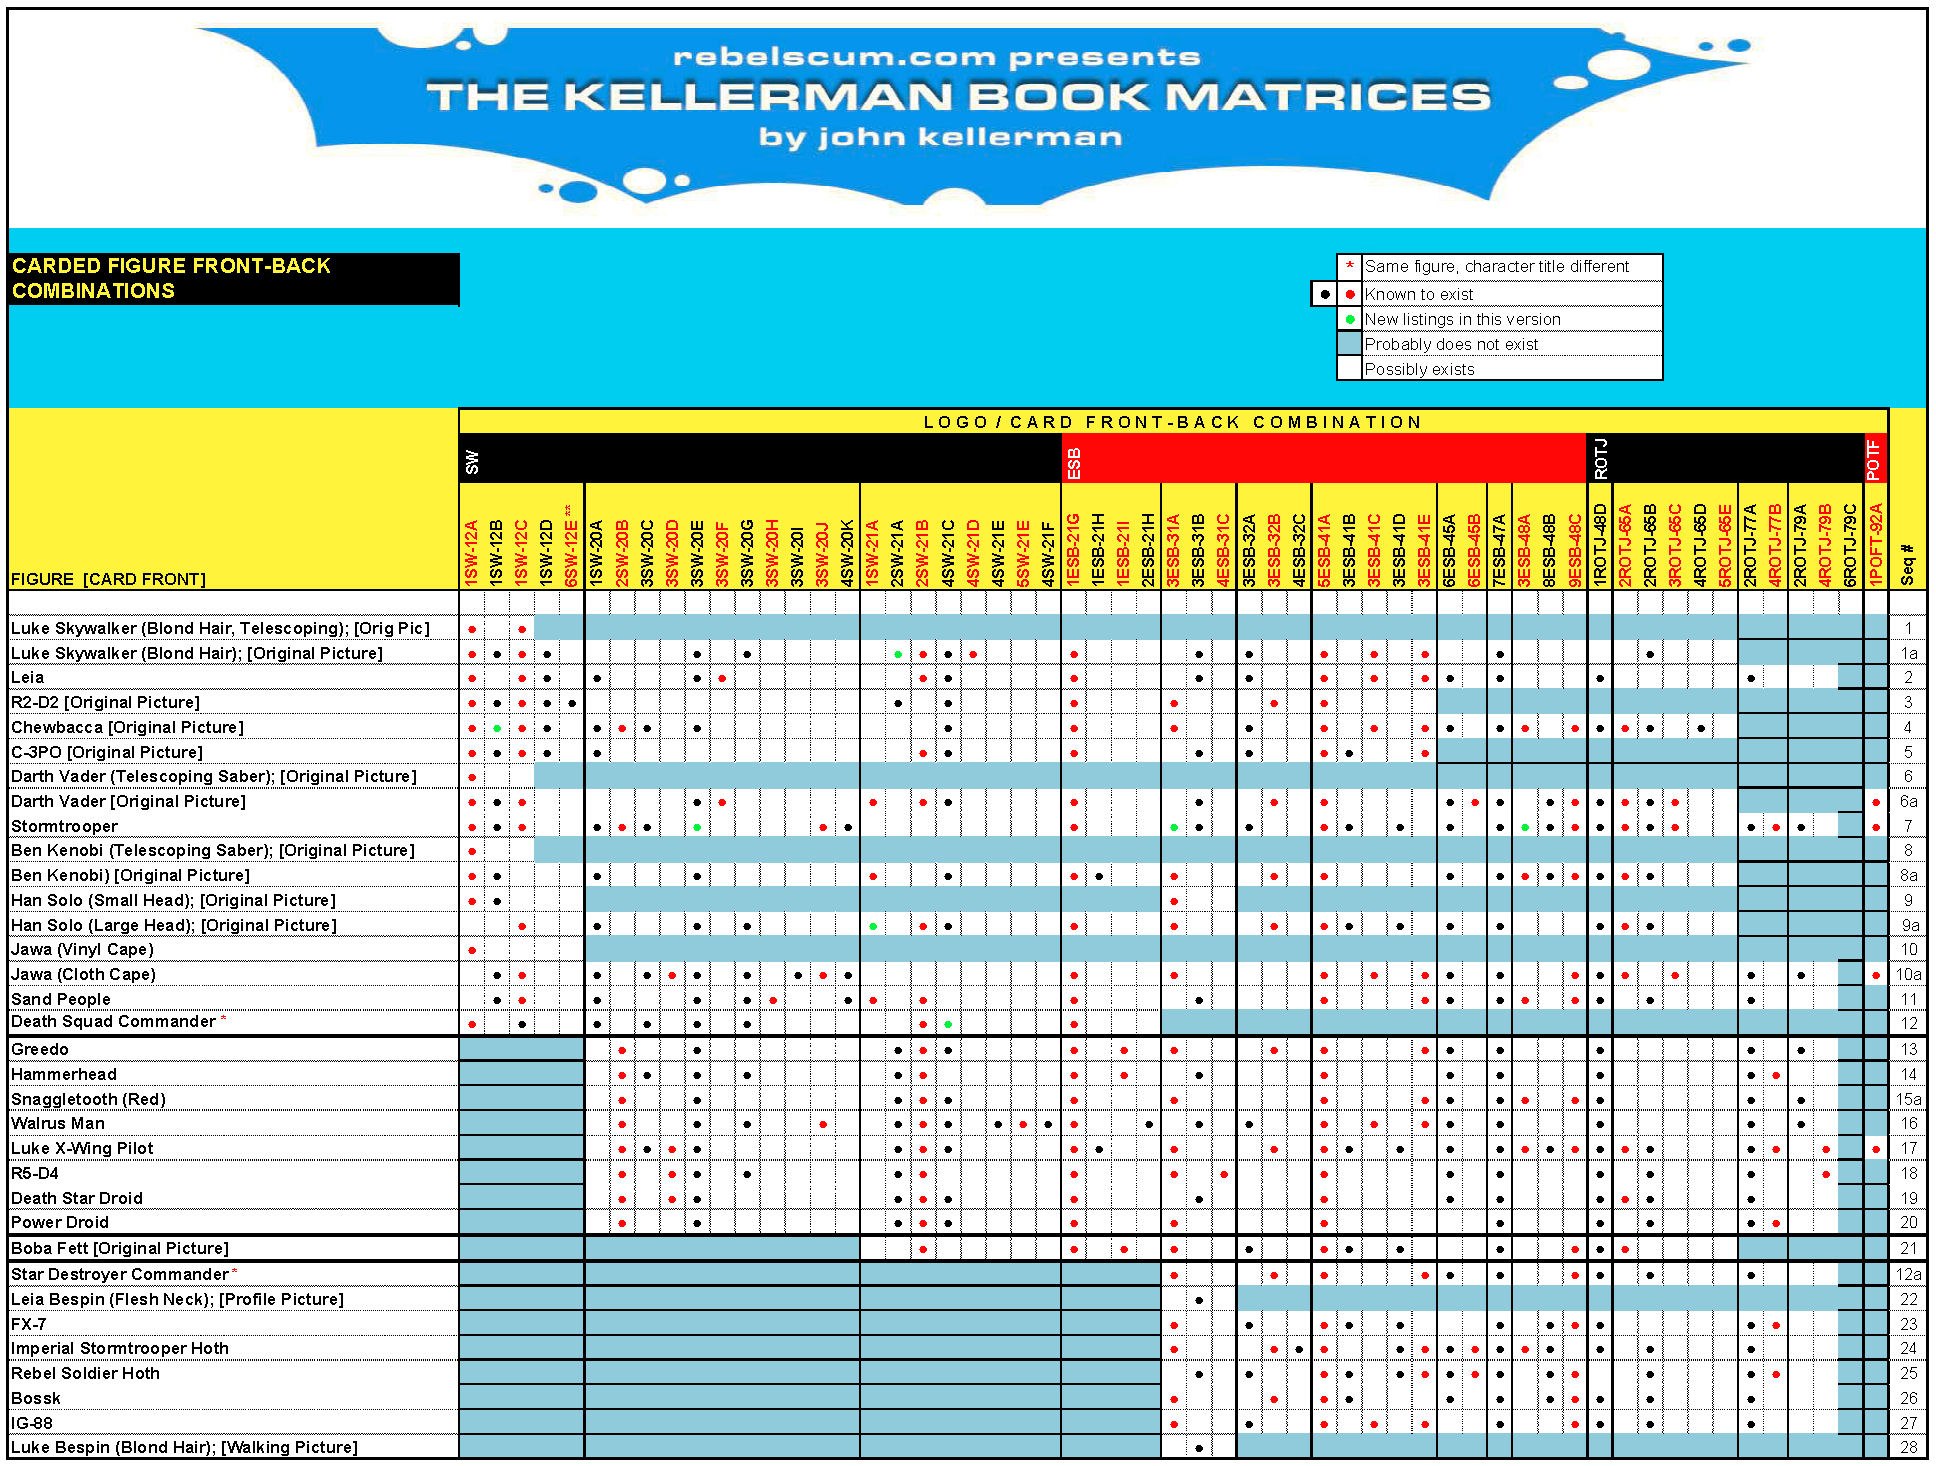Select 'Leia Bespin (Flesh Neck)' row label
Viewport: 1936px width, 1466px height.
[x=177, y=1299]
